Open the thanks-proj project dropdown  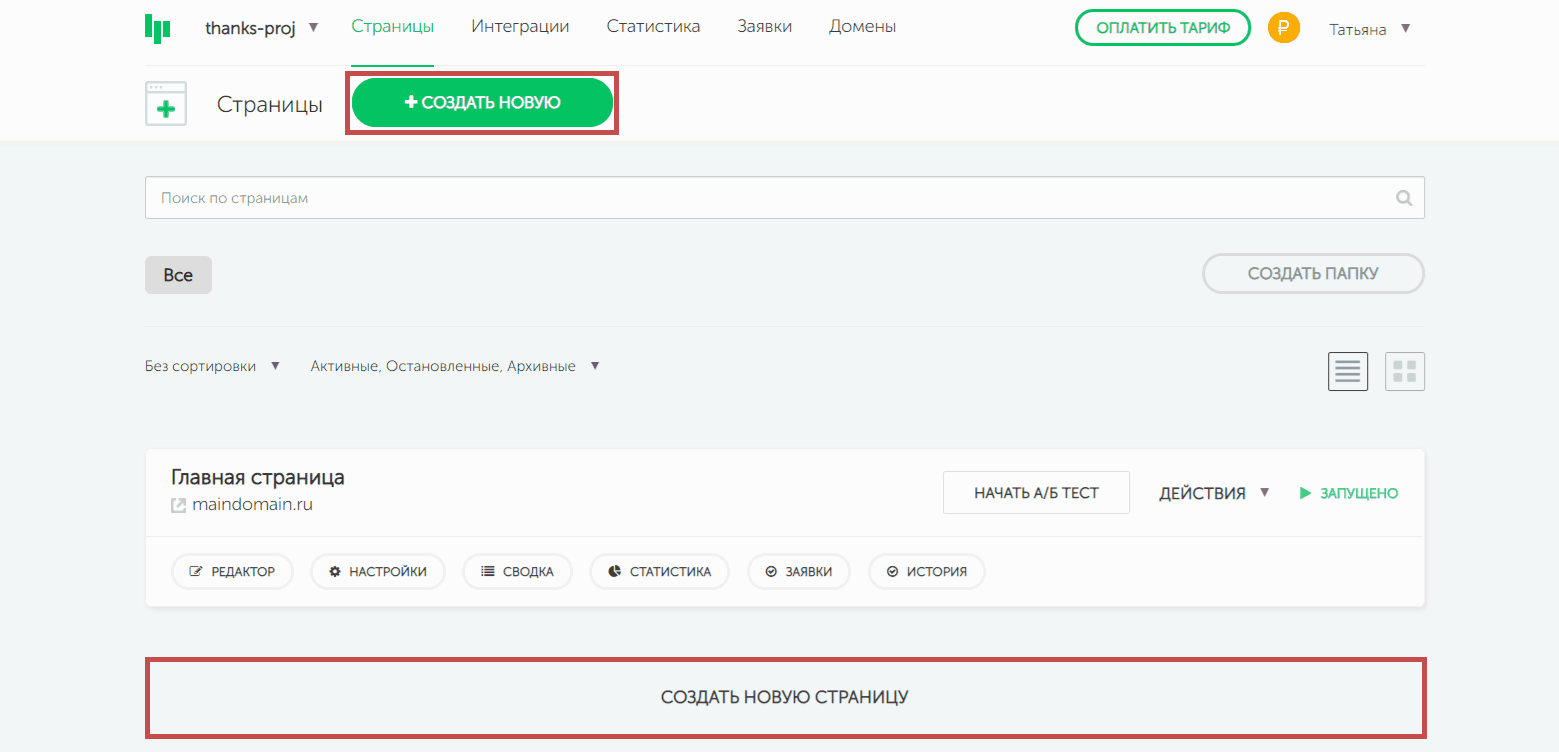(x=261, y=28)
